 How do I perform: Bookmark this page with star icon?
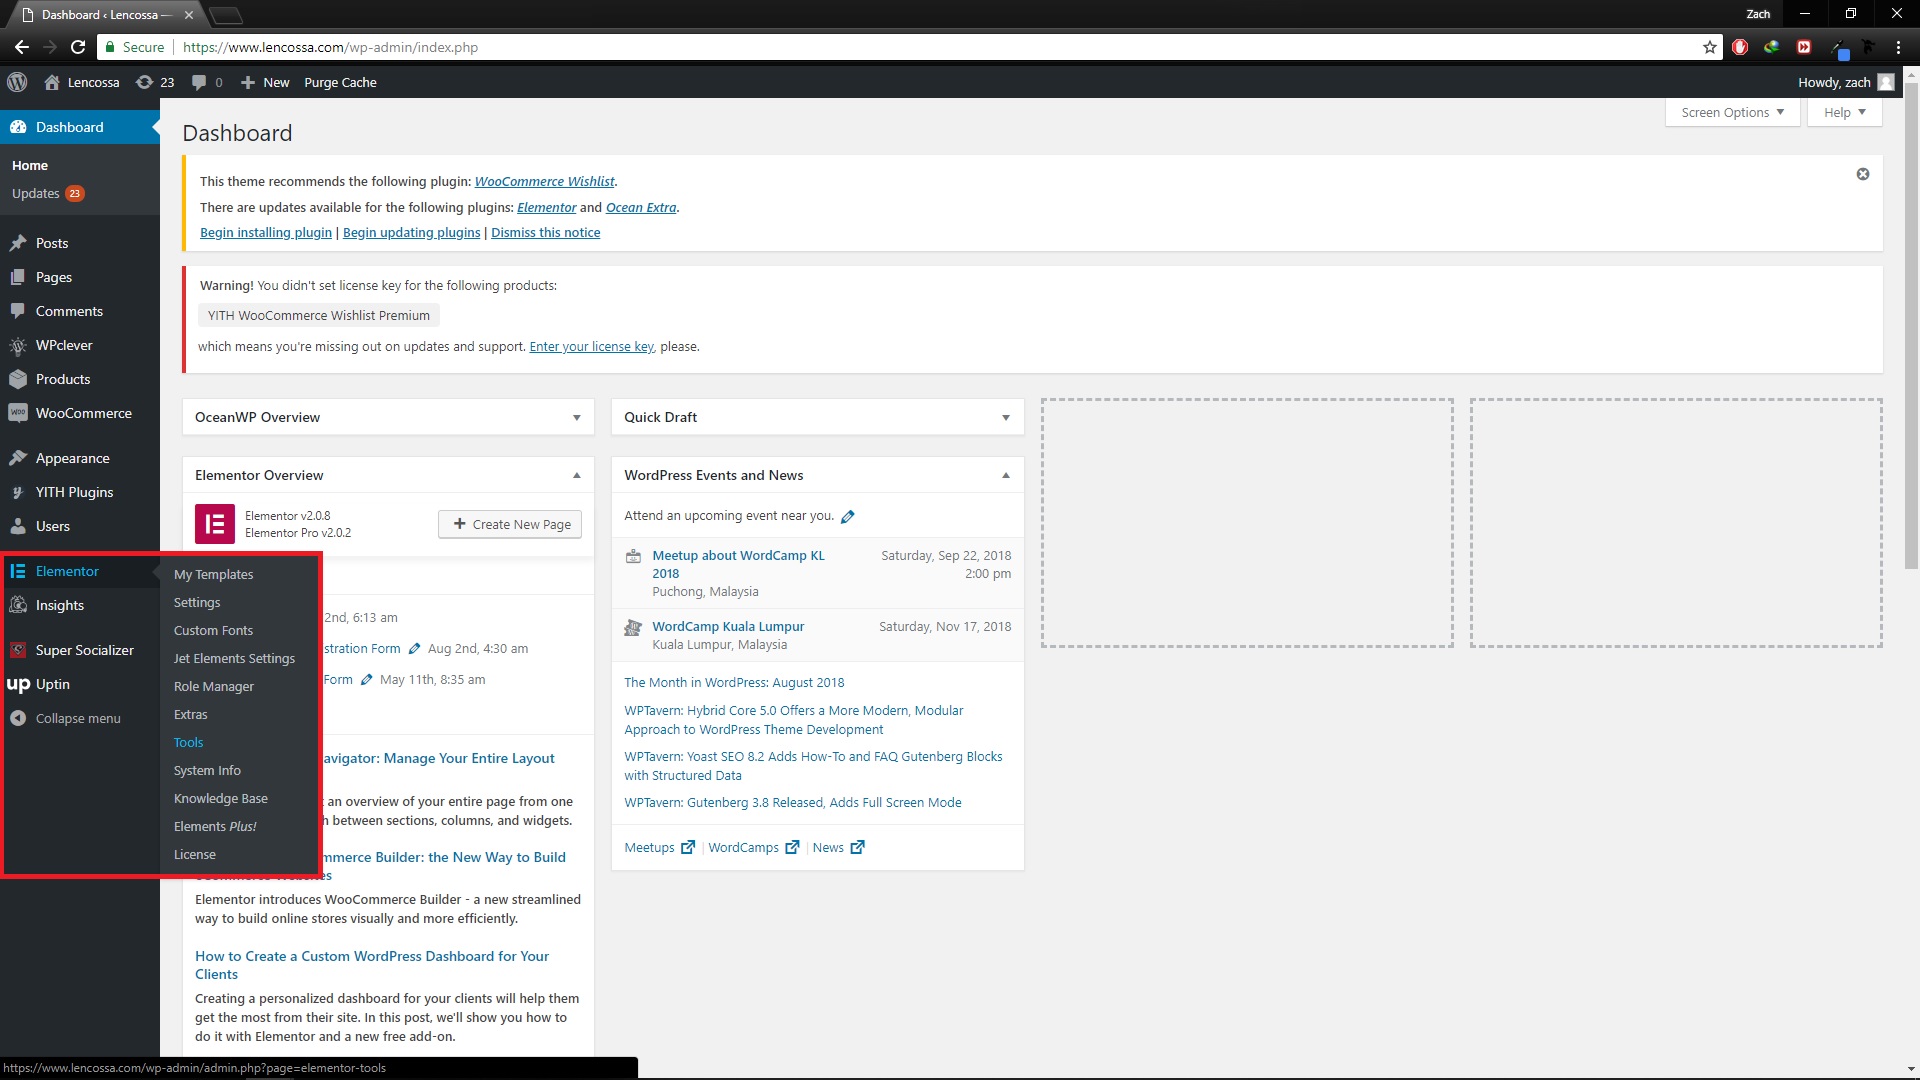coord(1710,47)
